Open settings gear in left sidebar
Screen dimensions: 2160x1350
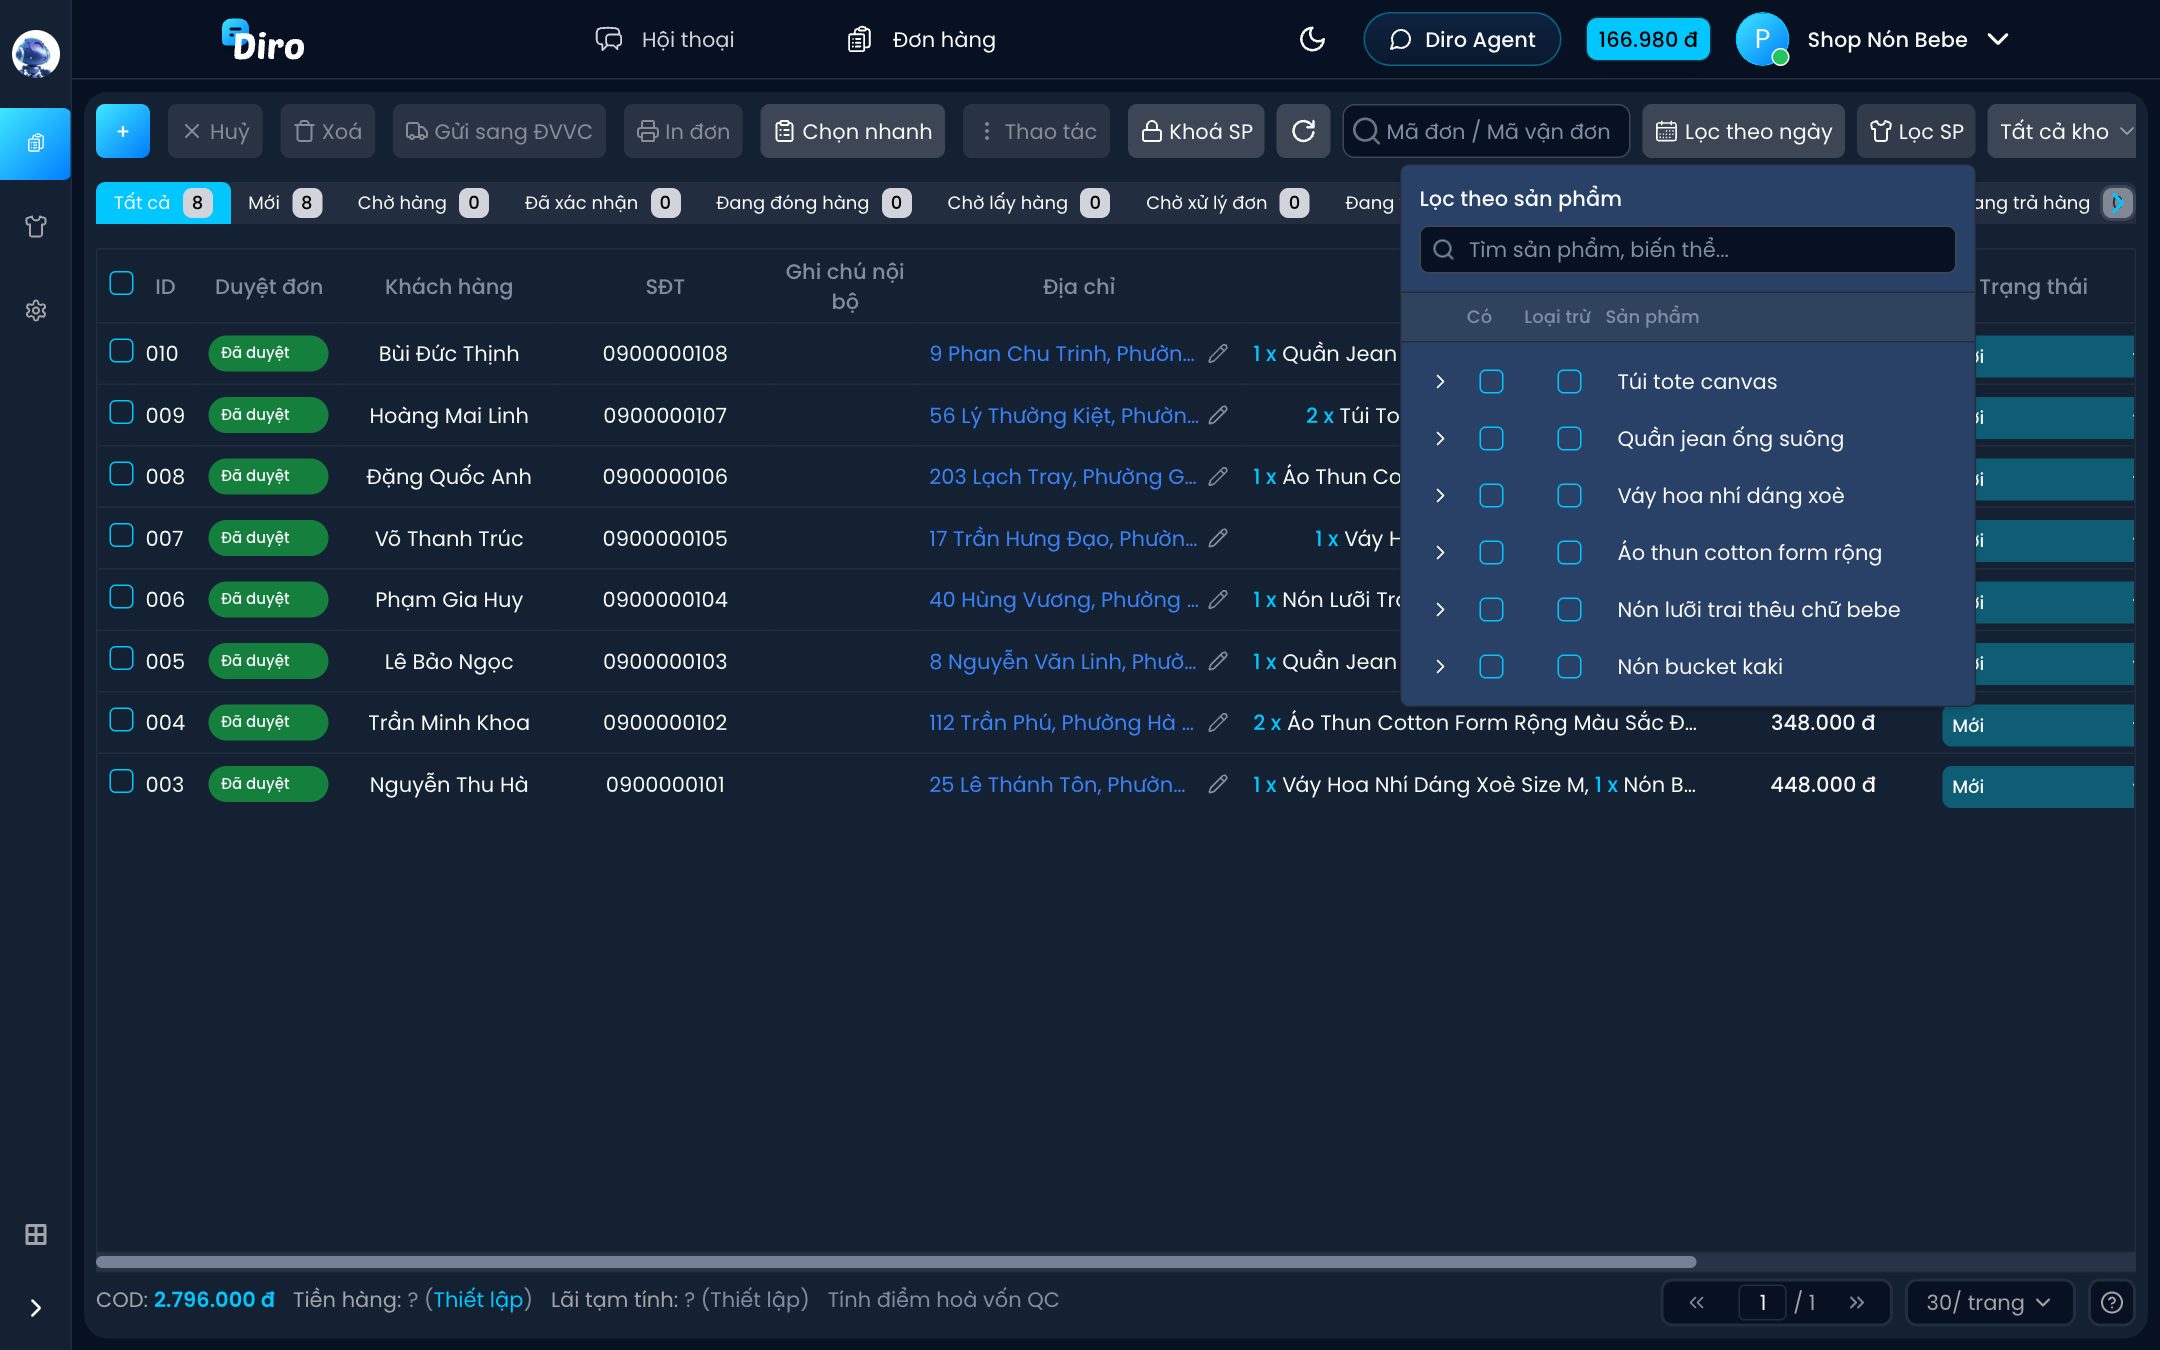click(x=36, y=311)
